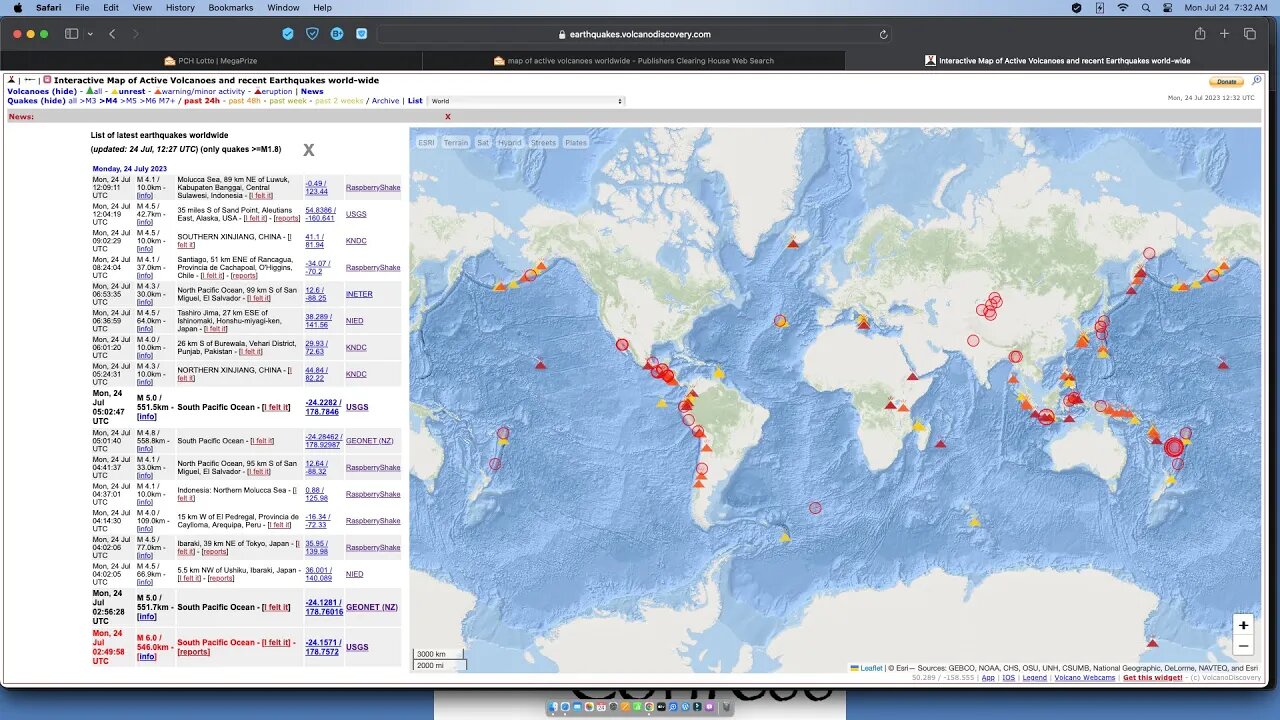
Task: Click the red square quake icon before the title
Action: tap(47, 80)
